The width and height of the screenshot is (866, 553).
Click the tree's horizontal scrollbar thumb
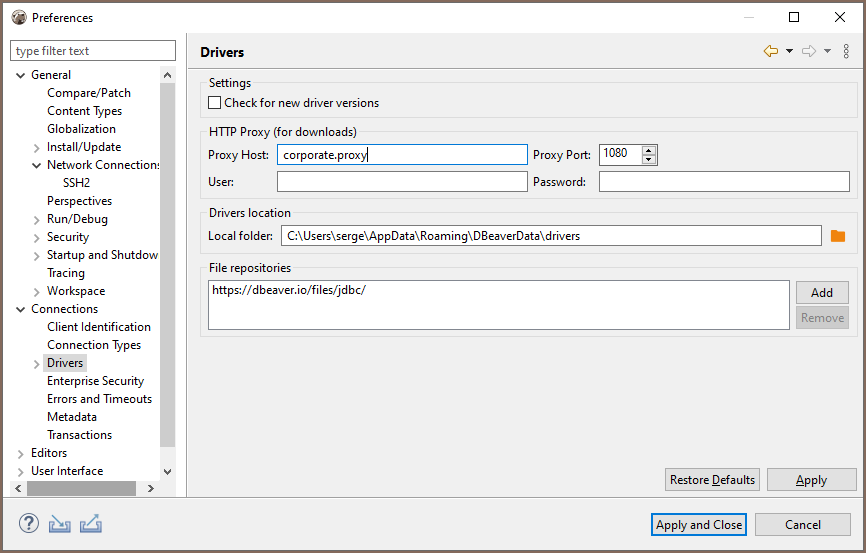pos(80,488)
